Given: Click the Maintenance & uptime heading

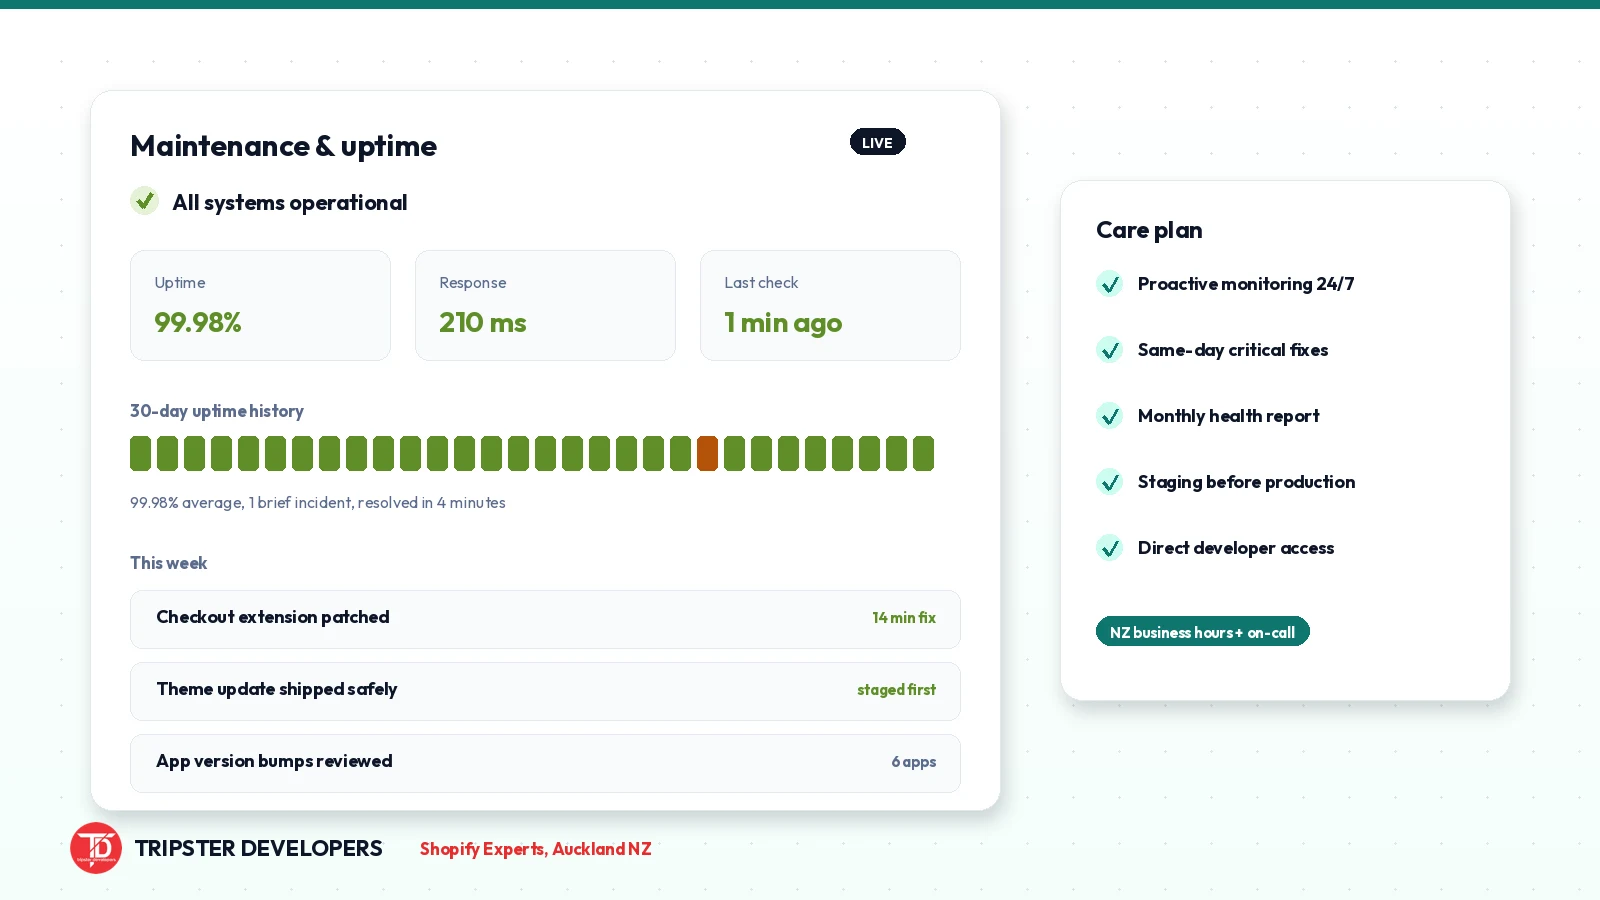Looking at the screenshot, I should (x=283, y=146).
